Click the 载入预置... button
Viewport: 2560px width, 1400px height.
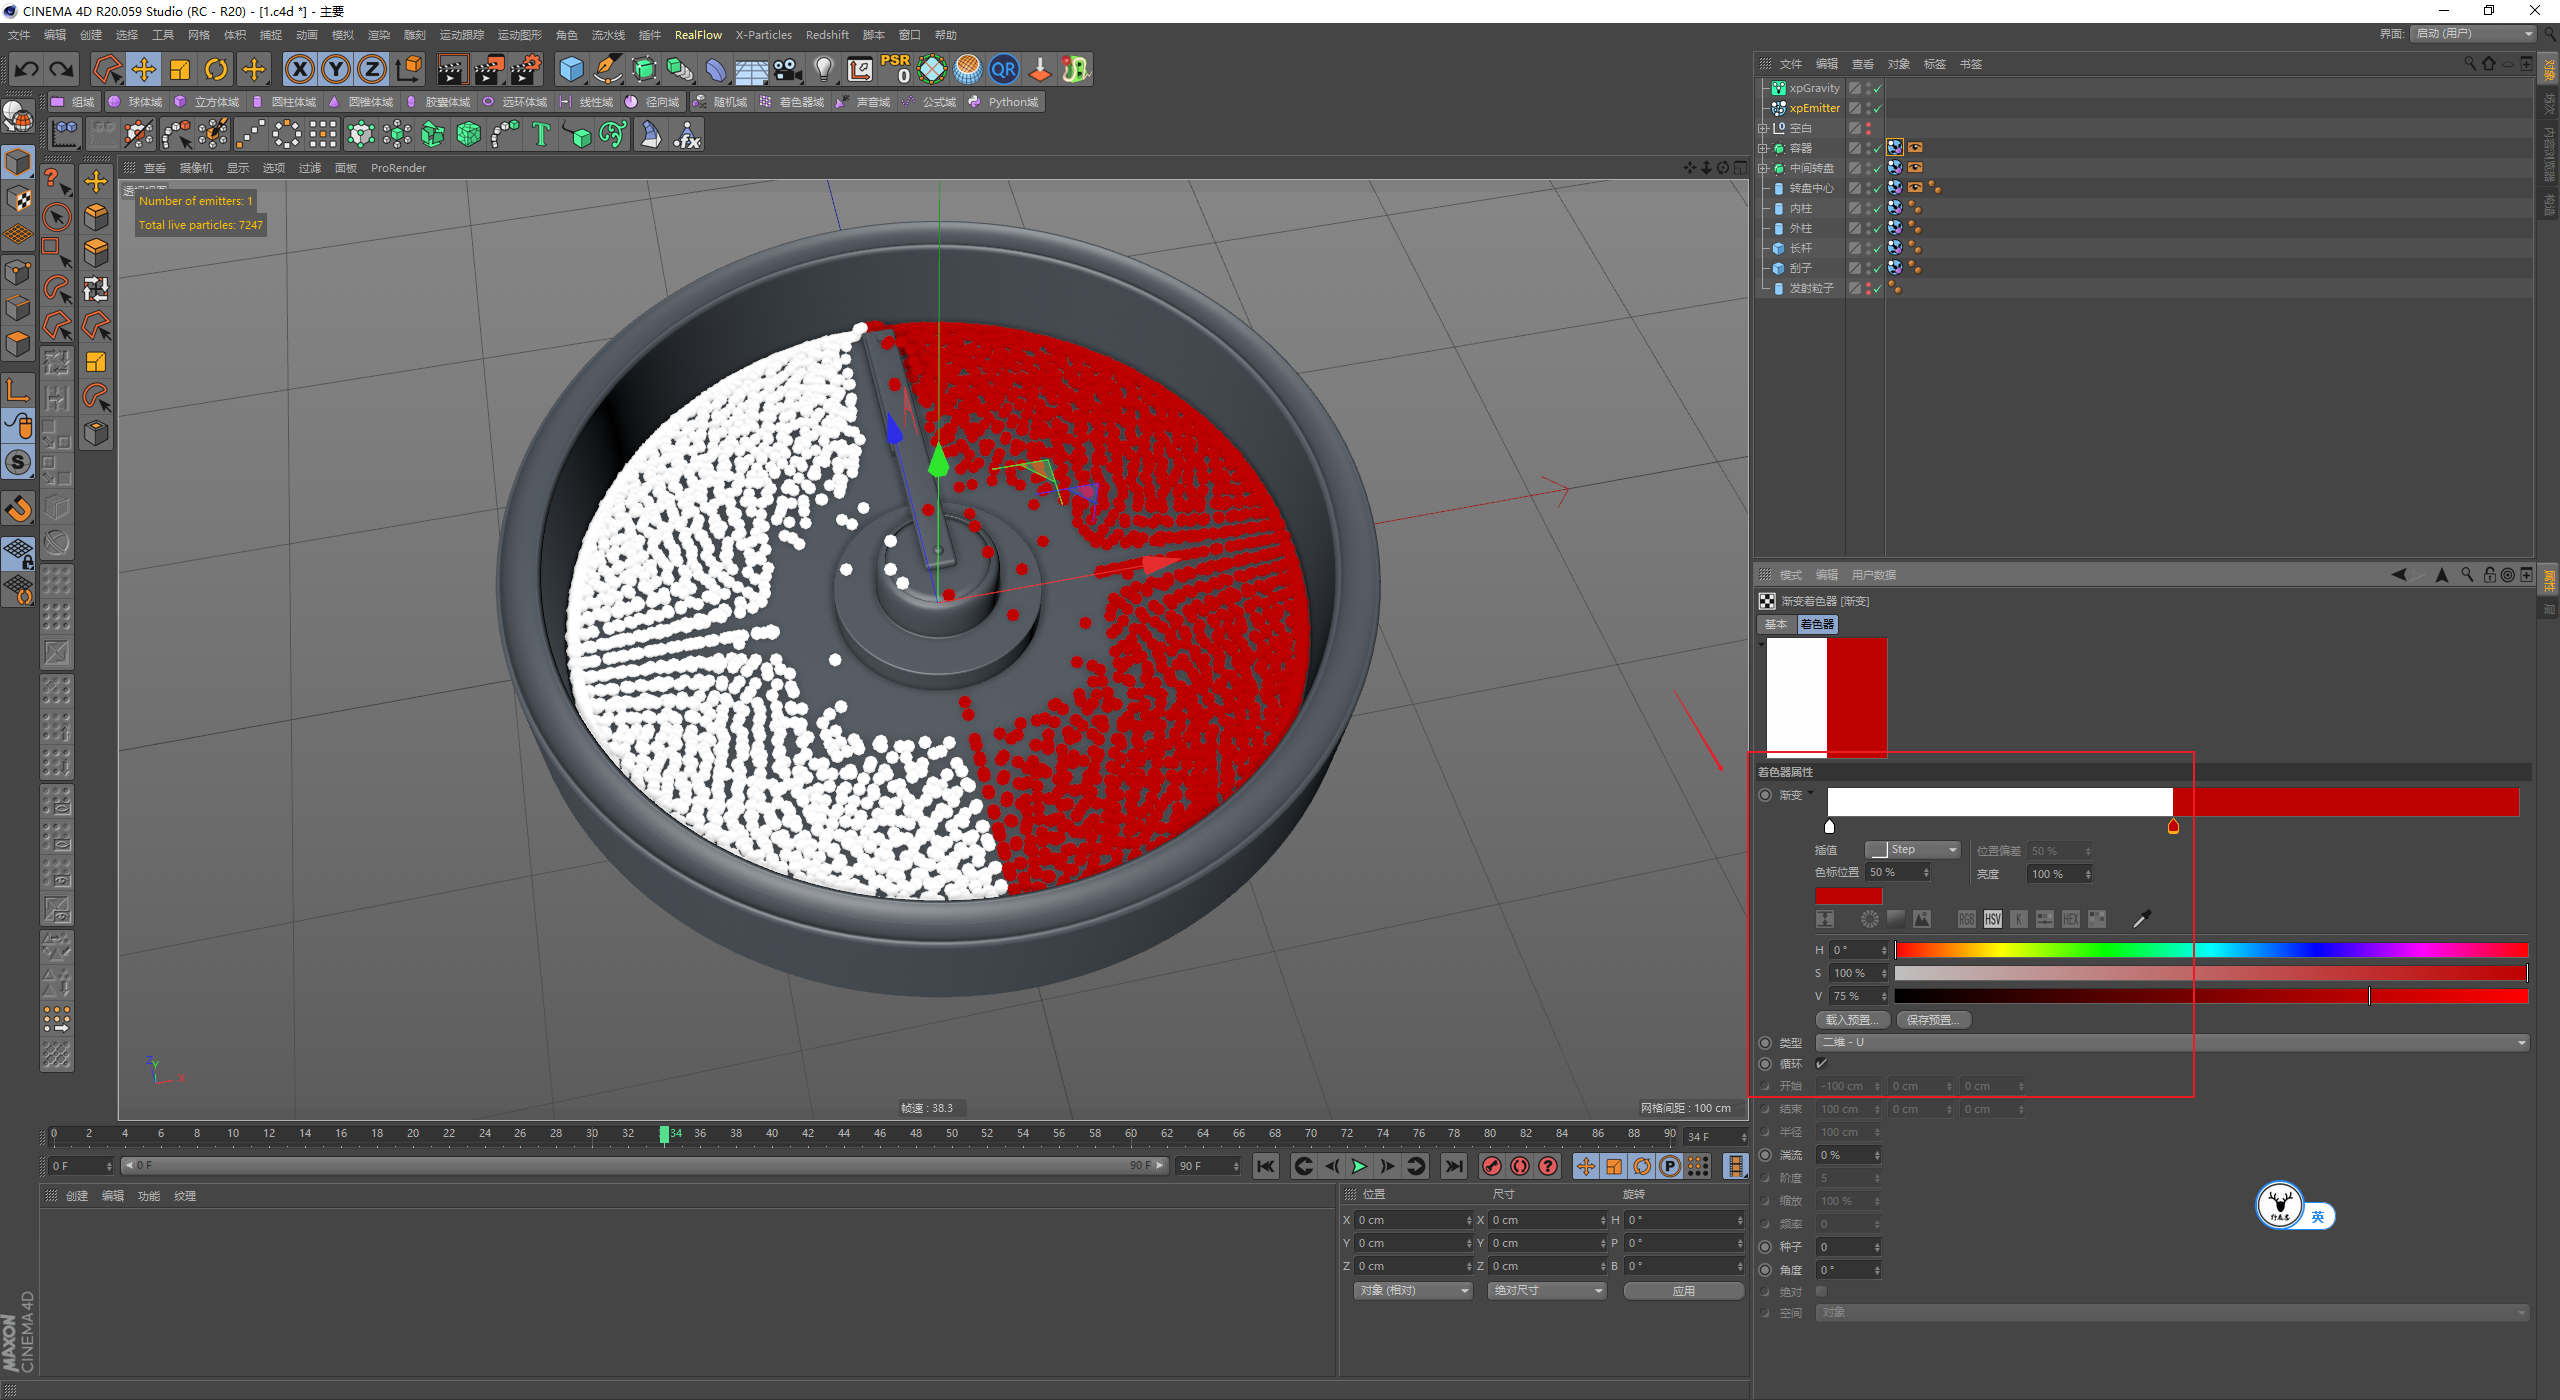coord(1852,1020)
